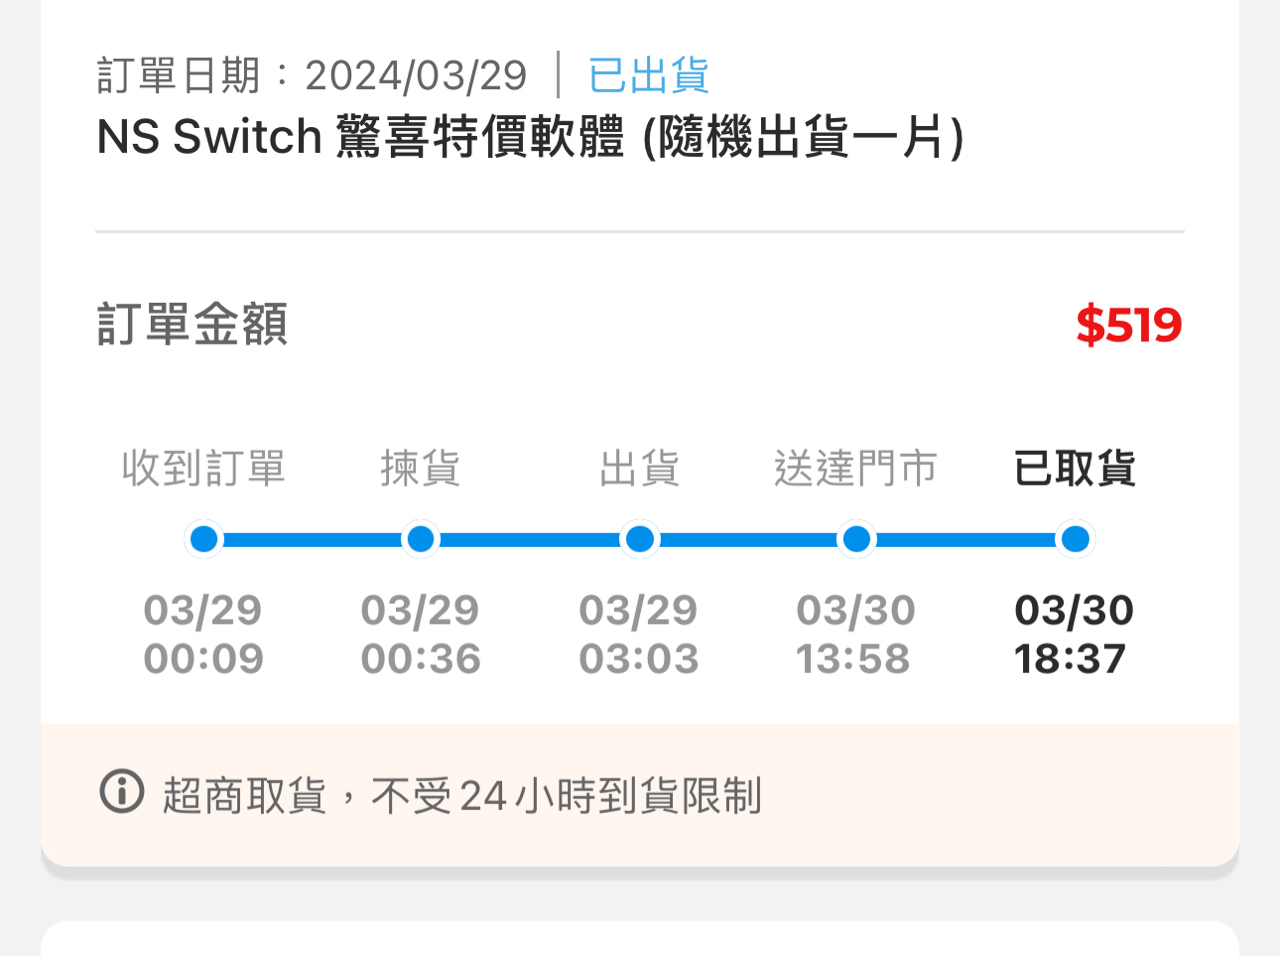Tap the 已取貨 step label
This screenshot has width=1280, height=956.
[1075, 467]
